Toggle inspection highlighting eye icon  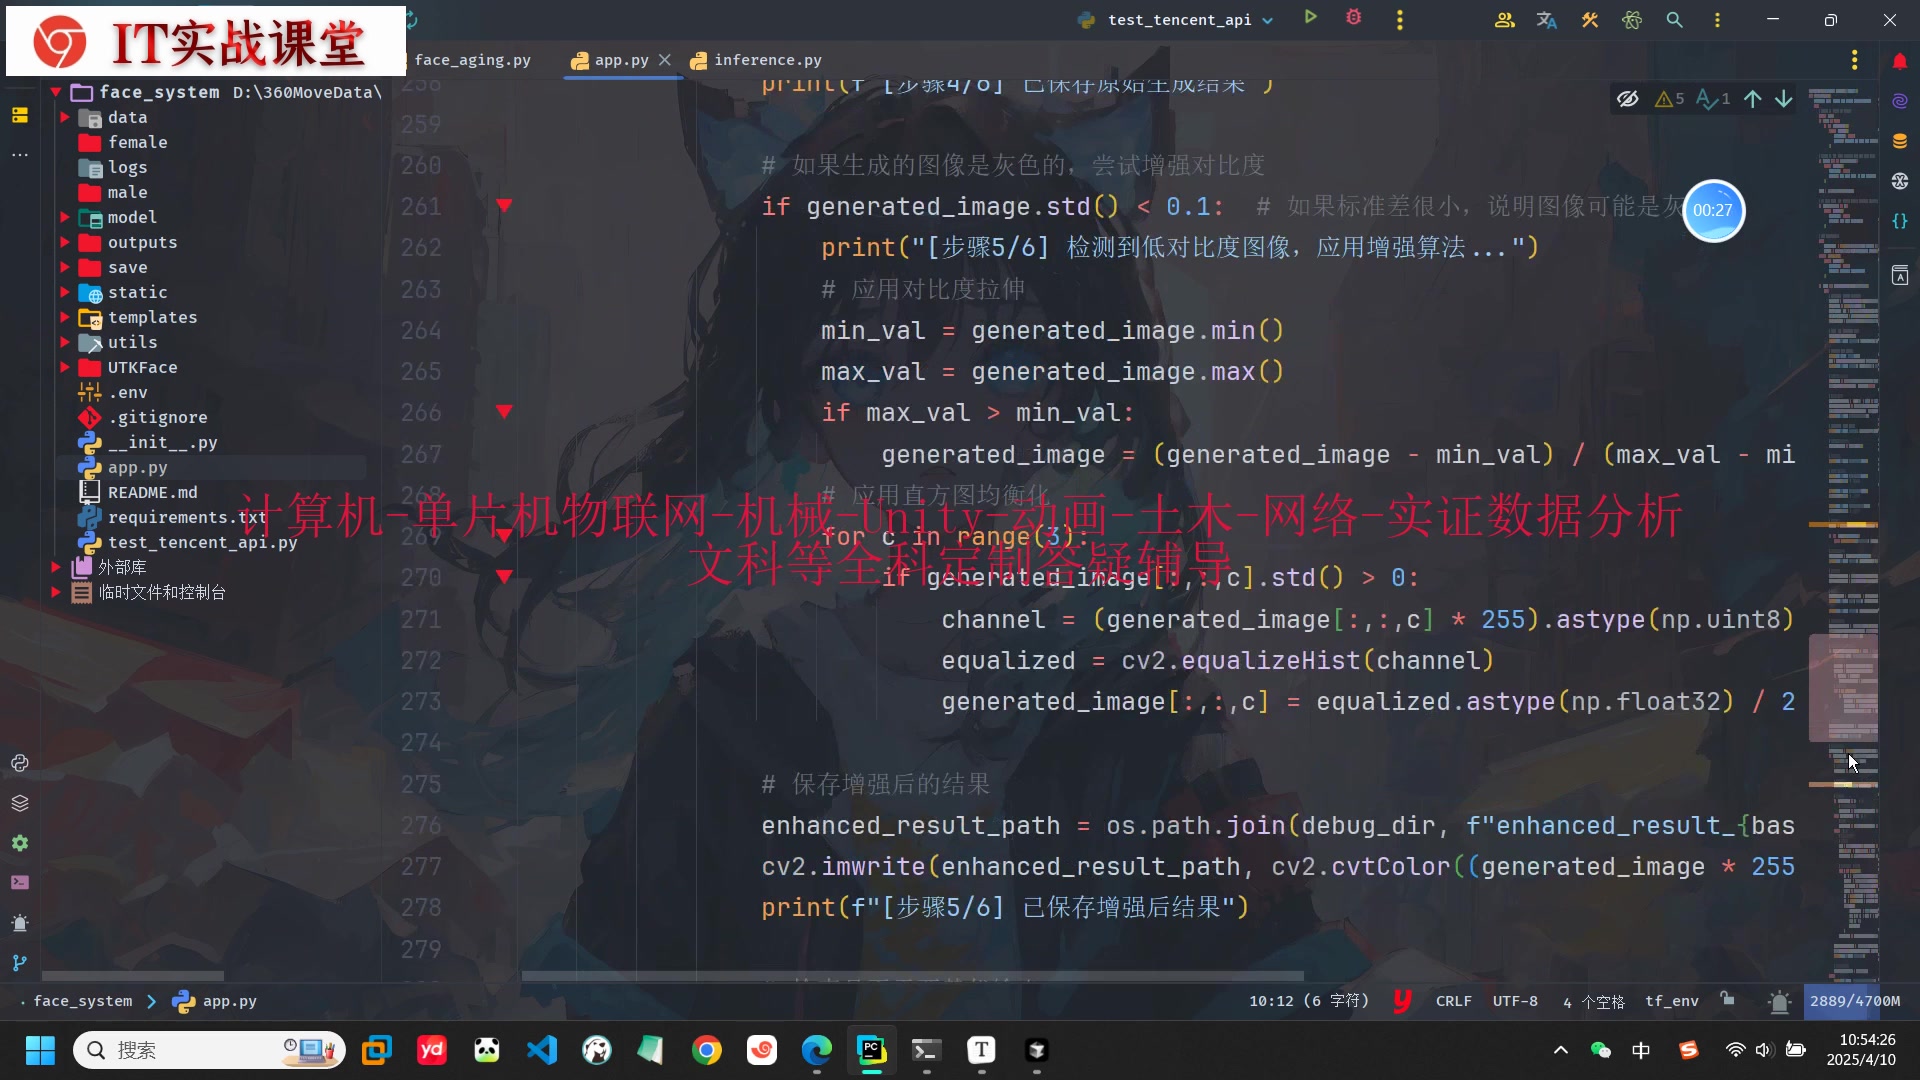(x=1628, y=99)
